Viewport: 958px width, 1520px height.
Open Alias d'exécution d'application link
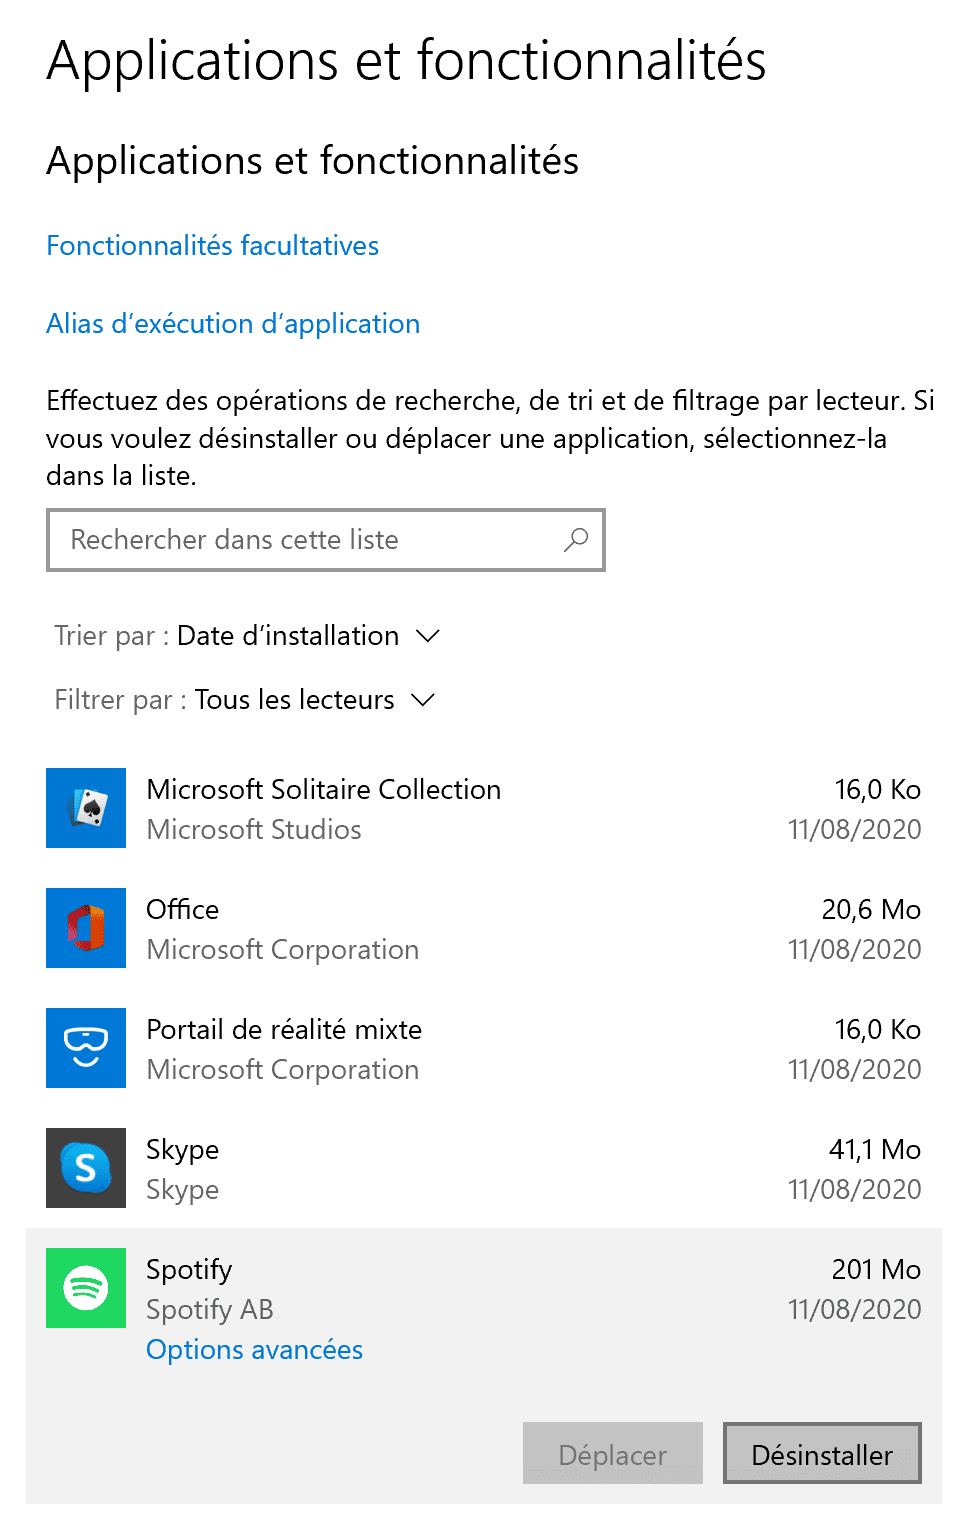point(233,324)
